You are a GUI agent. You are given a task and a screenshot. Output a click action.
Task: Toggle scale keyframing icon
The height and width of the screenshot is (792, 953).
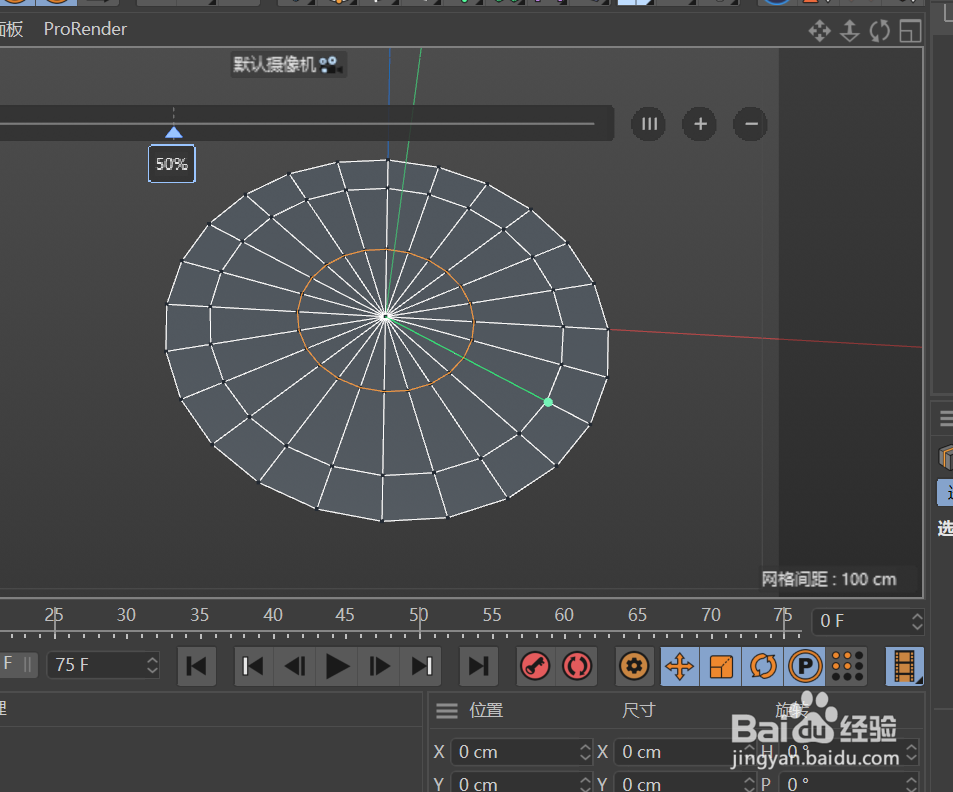[721, 666]
